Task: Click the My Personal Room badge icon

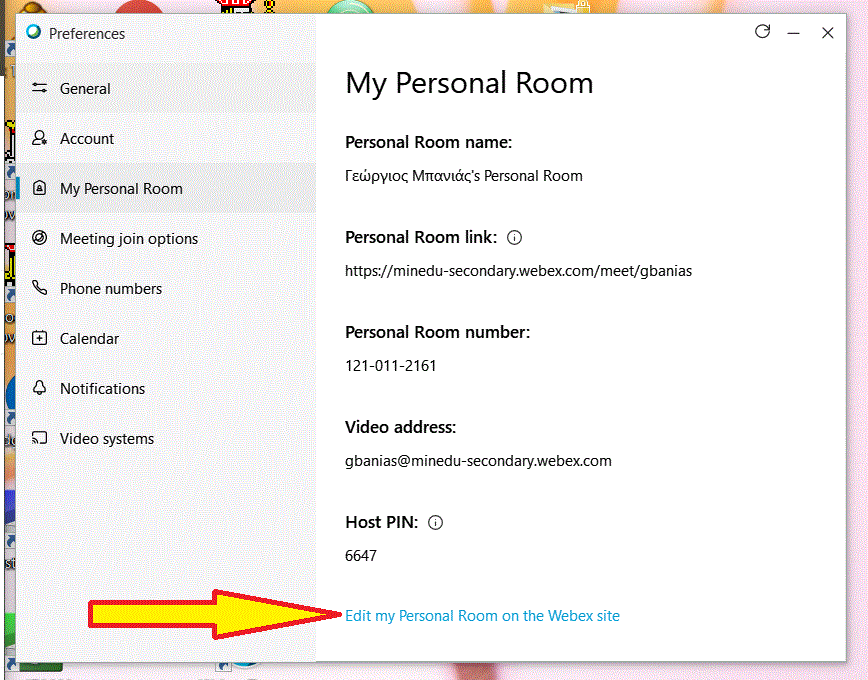Action: click(x=39, y=188)
